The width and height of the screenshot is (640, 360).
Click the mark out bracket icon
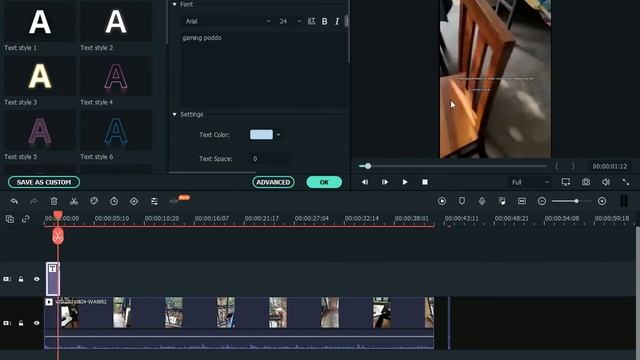pyautogui.click(x=573, y=166)
